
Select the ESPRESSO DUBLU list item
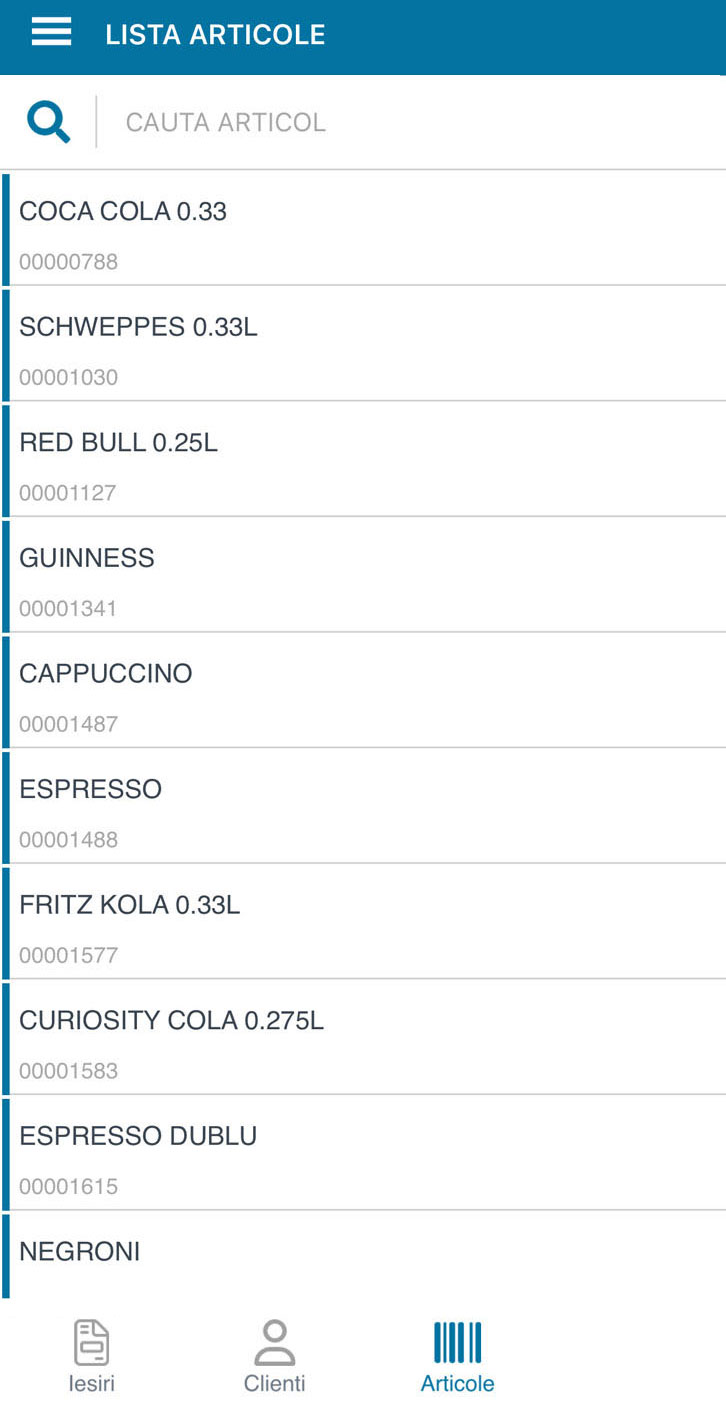tap(363, 1152)
